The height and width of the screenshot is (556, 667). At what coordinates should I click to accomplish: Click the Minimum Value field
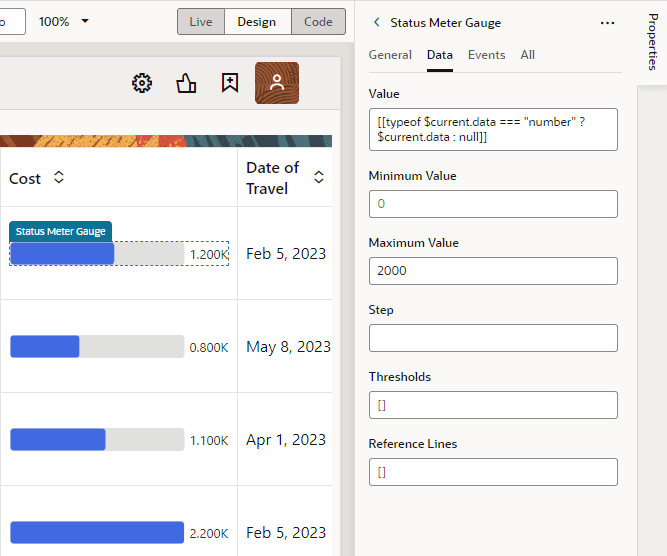(x=493, y=204)
